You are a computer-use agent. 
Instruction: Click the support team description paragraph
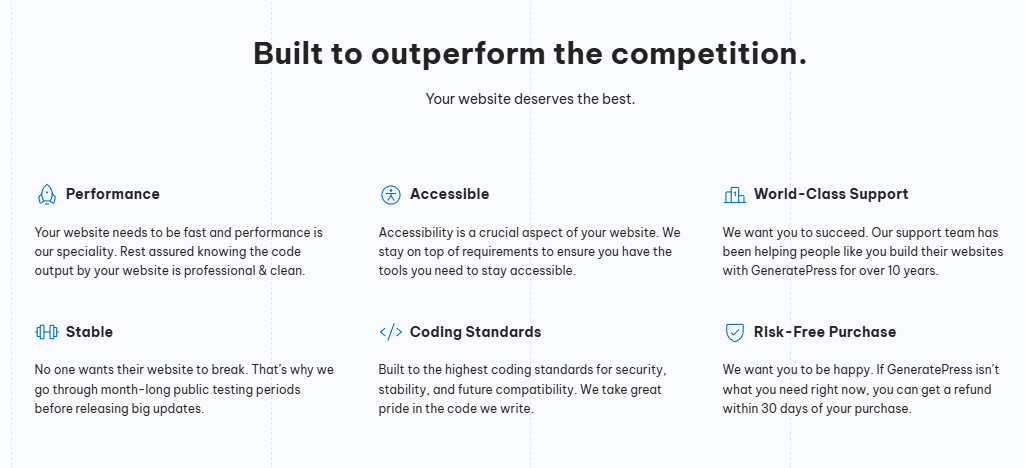[x=862, y=251]
